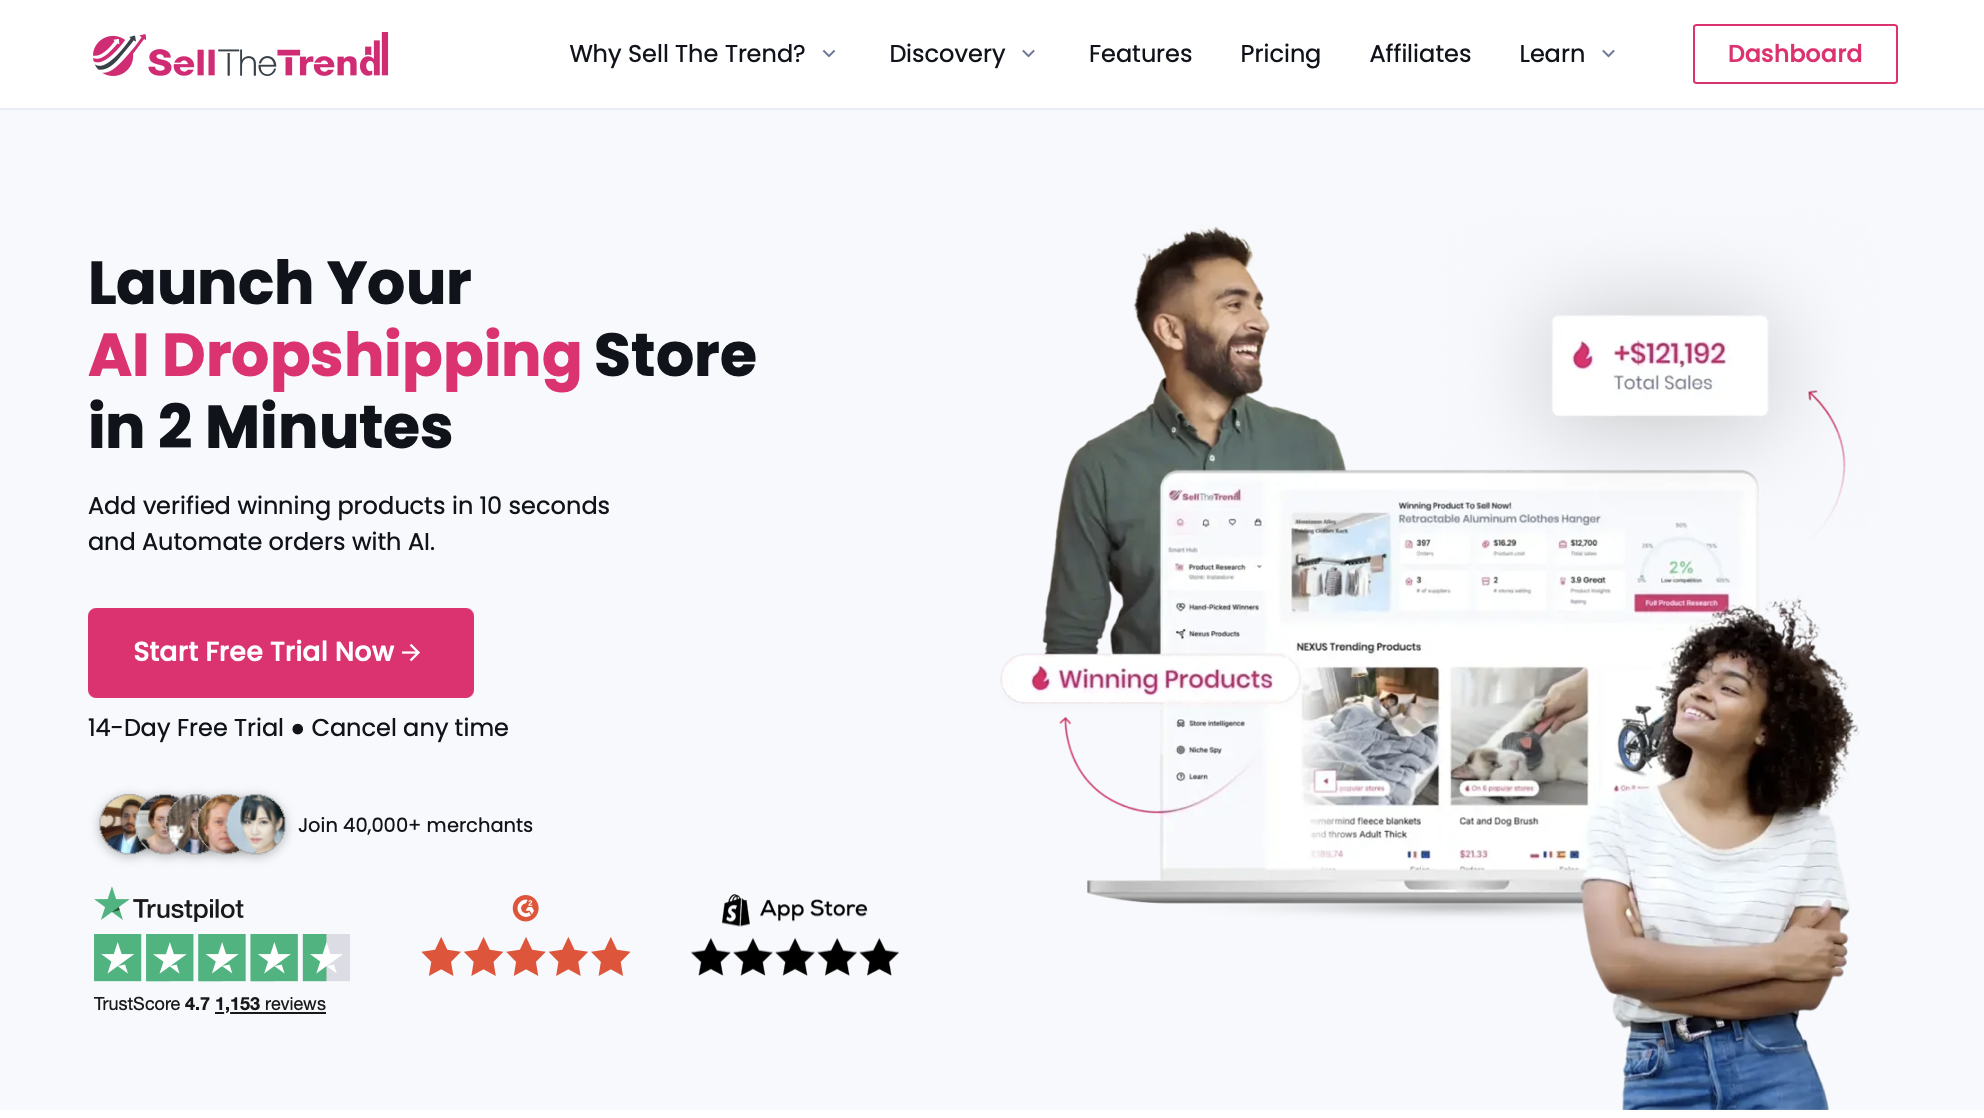This screenshot has width=1984, height=1118.
Task: Click the G2 rating logo icon
Action: tap(526, 908)
